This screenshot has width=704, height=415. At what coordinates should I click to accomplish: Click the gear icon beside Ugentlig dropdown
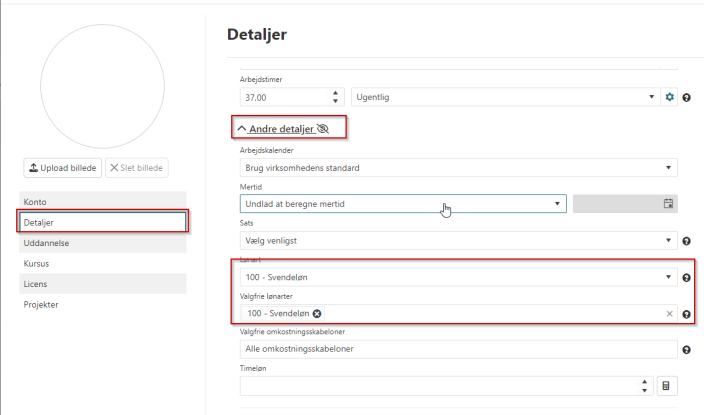[x=670, y=97]
